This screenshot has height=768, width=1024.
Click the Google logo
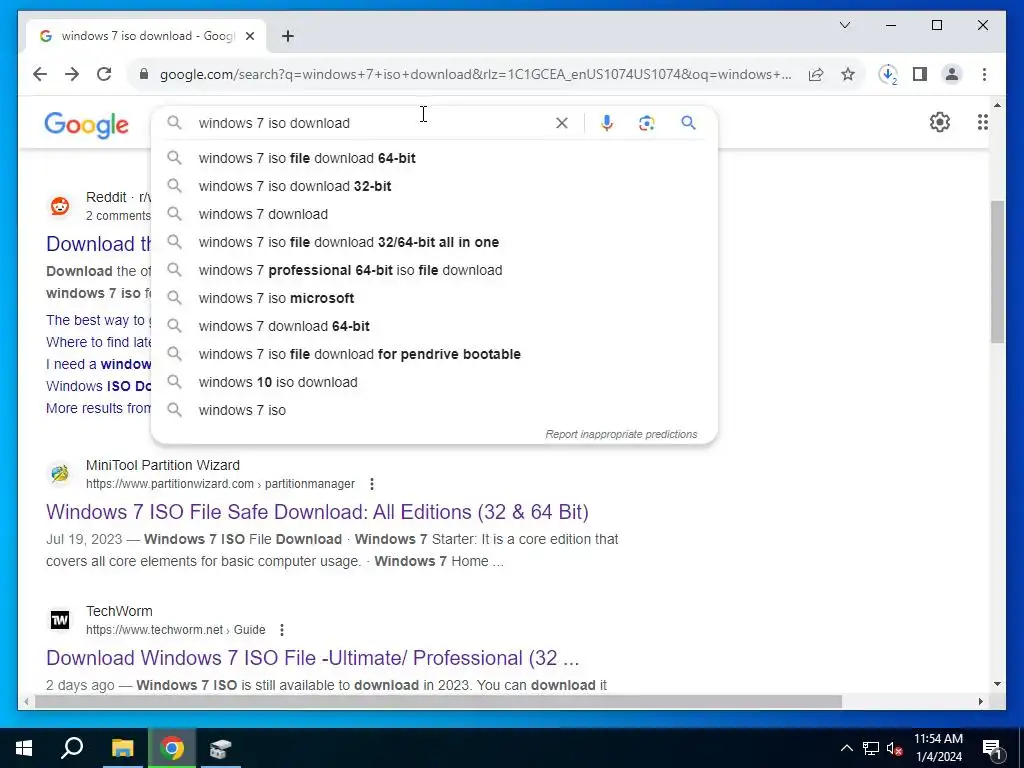click(x=86, y=124)
